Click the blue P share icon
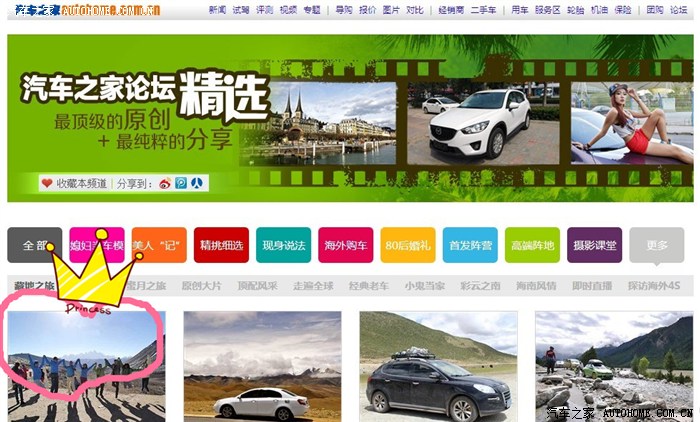Viewport: 700px width, 422px height. (180, 183)
